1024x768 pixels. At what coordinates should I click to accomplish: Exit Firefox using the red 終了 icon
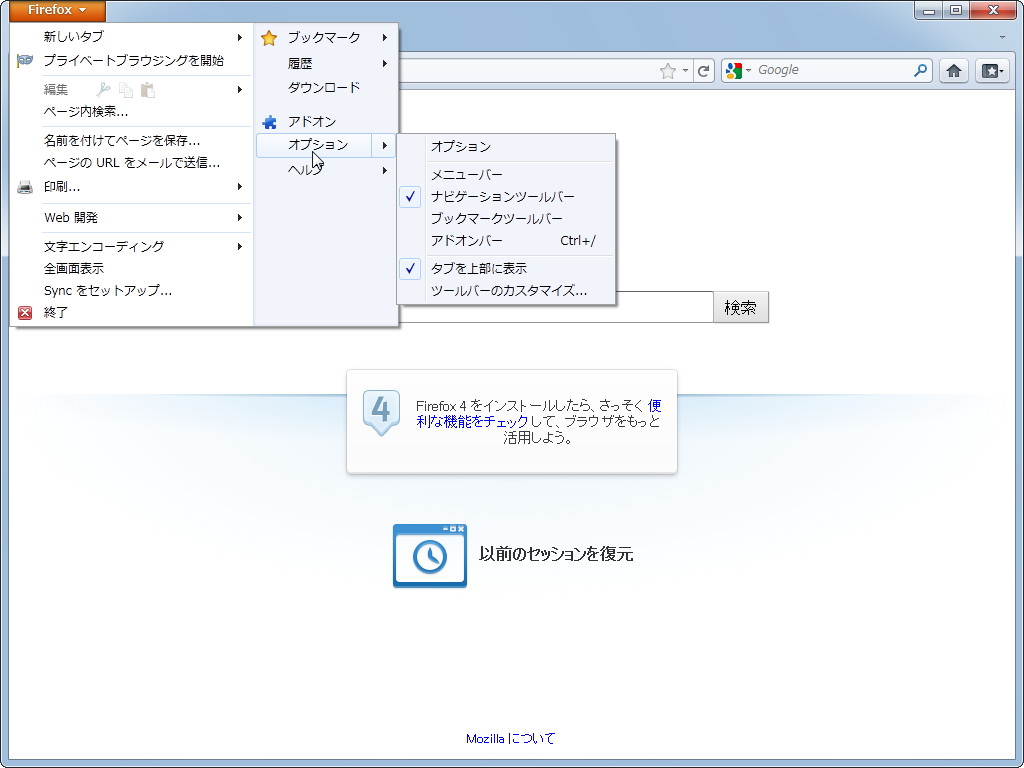point(24,312)
